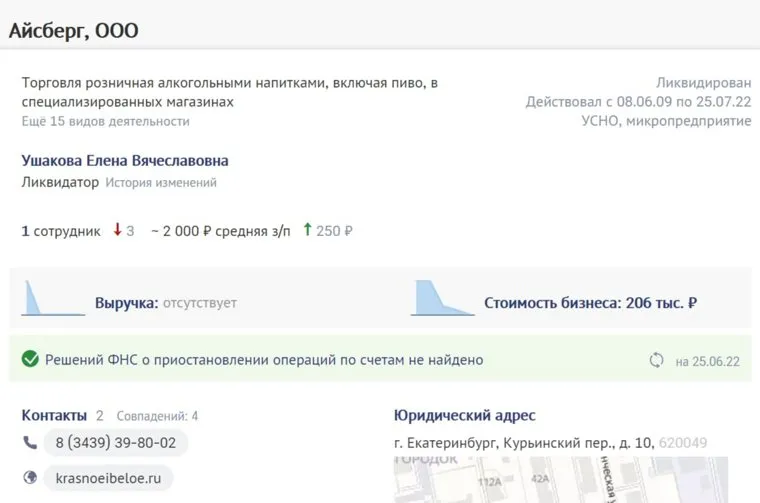Click the red down arrow near employee count

(x=117, y=230)
